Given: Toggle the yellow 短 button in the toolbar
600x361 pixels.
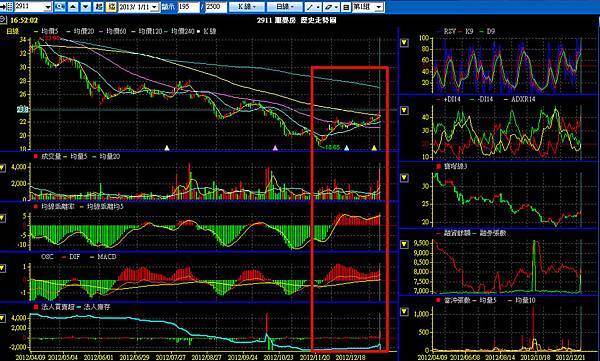Looking at the screenshot, I should [x=111, y=7].
